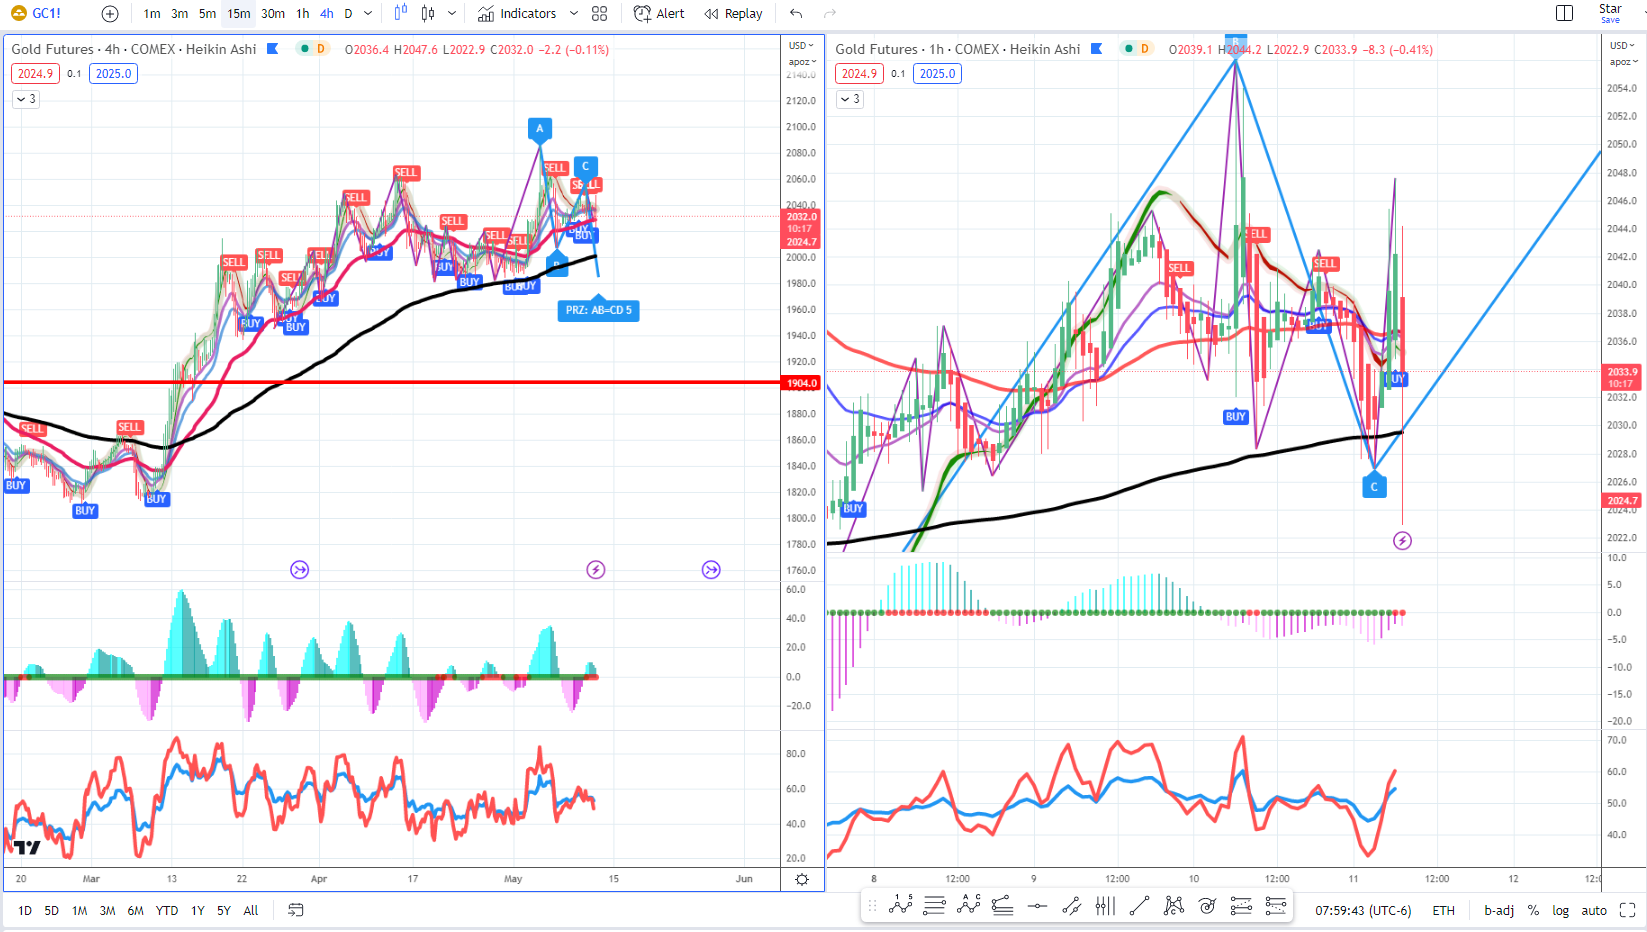Image resolution: width=1647 pixels, height=932 pixels.
Task: Switch to the 4h timeframe
Action: pos(327,14)
